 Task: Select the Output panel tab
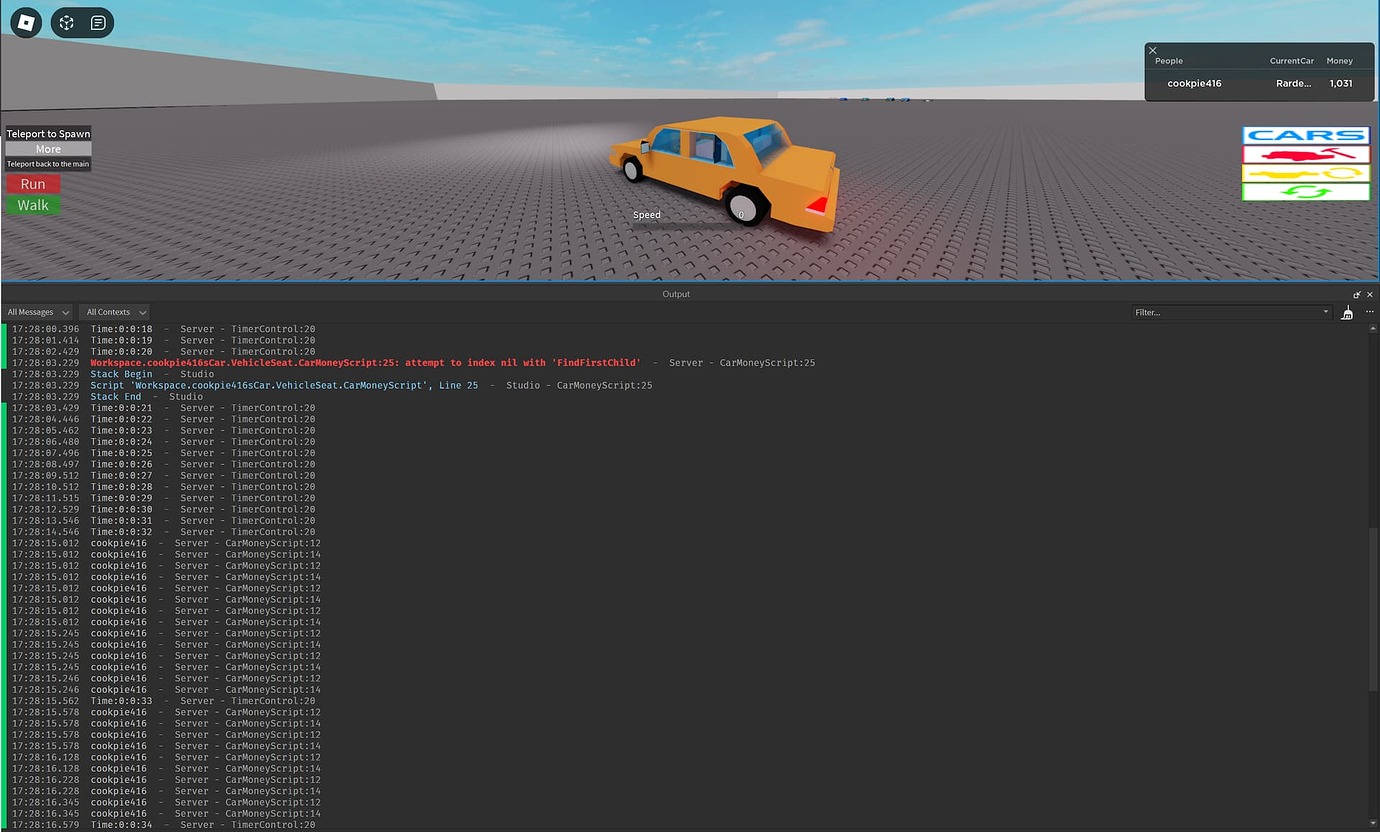tap(676, 294)
